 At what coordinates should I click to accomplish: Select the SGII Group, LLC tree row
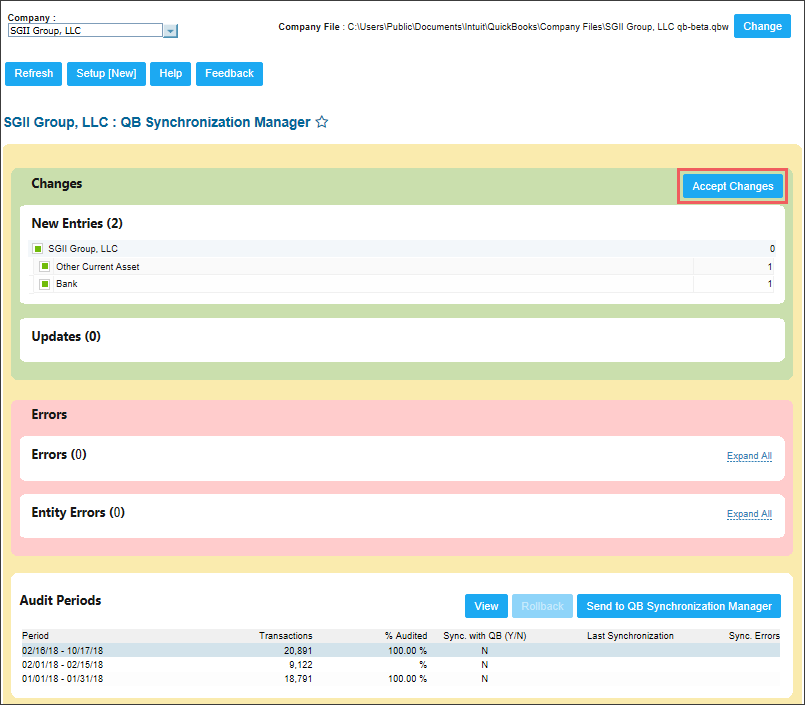tap(402, 249)
